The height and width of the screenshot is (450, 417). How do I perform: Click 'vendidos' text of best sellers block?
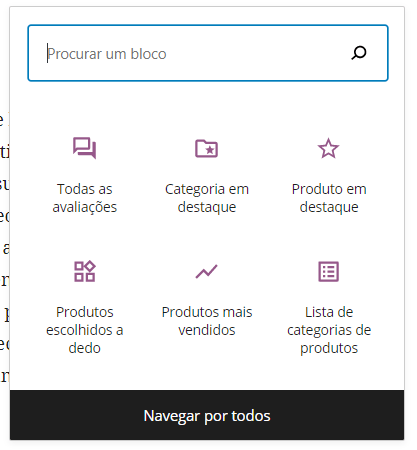(207, 330)
